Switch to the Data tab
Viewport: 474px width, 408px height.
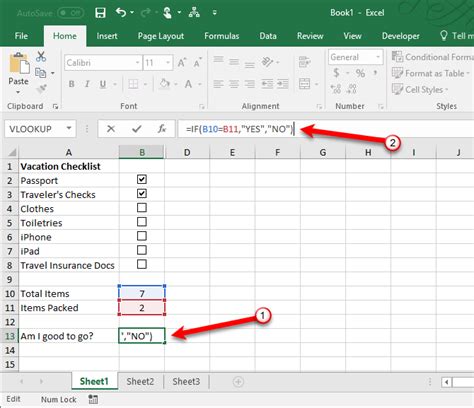(268, 36)
